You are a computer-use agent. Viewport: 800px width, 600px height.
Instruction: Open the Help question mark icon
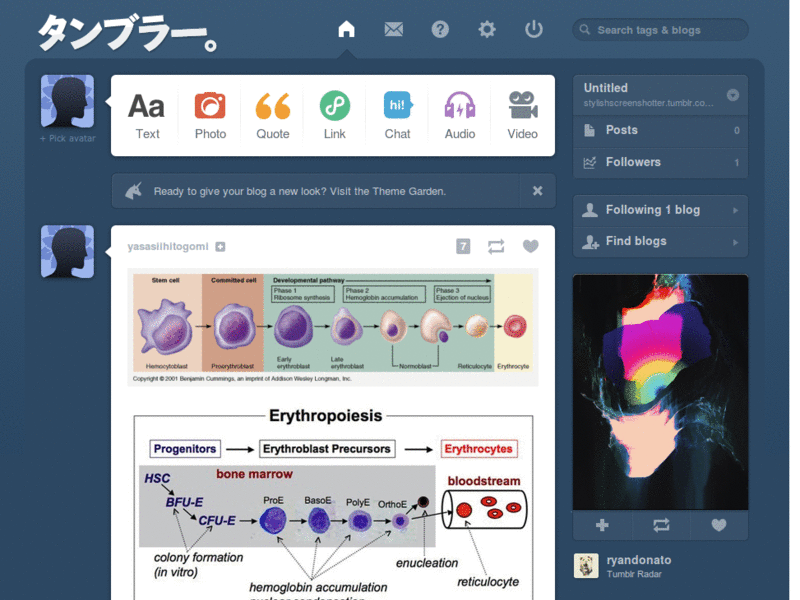point(440,29)
